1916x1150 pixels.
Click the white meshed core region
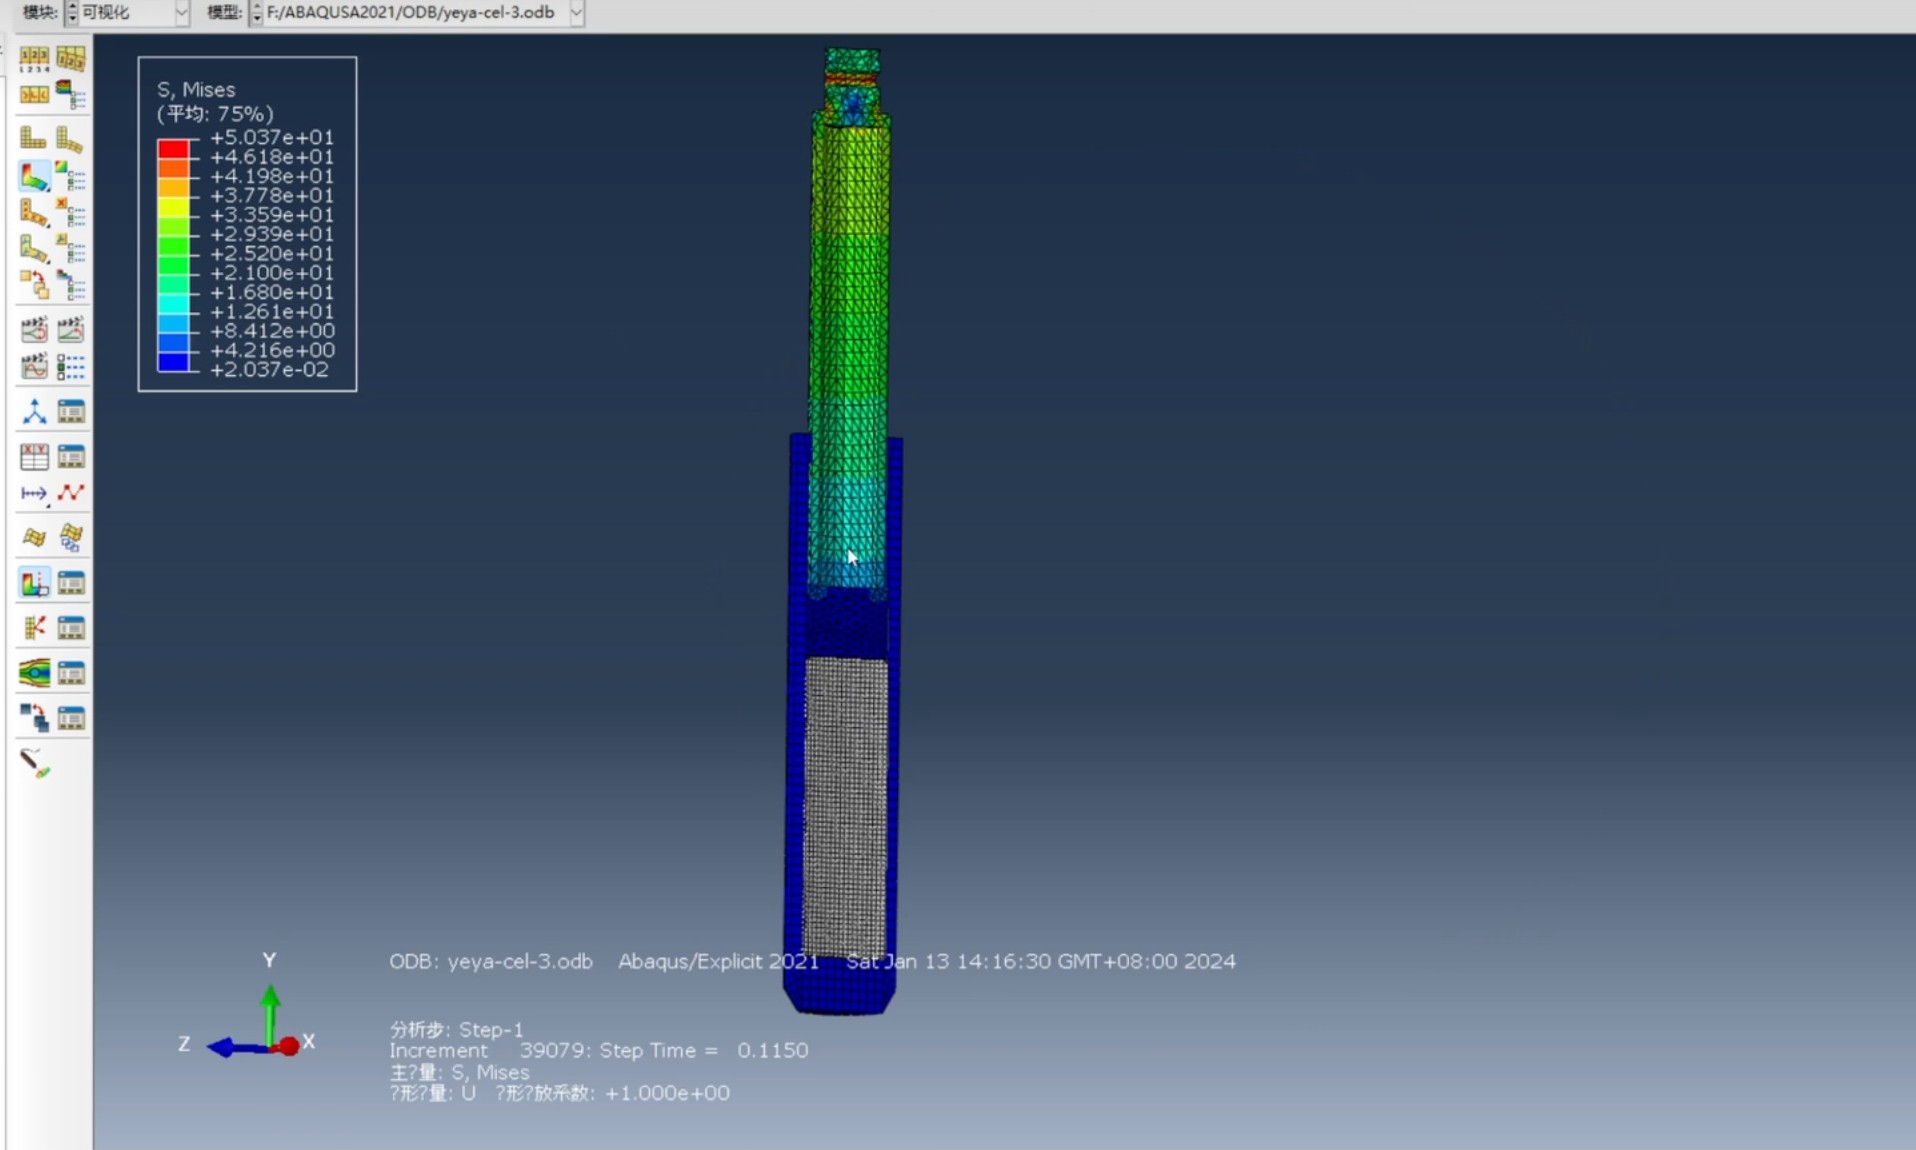[846, 806]
